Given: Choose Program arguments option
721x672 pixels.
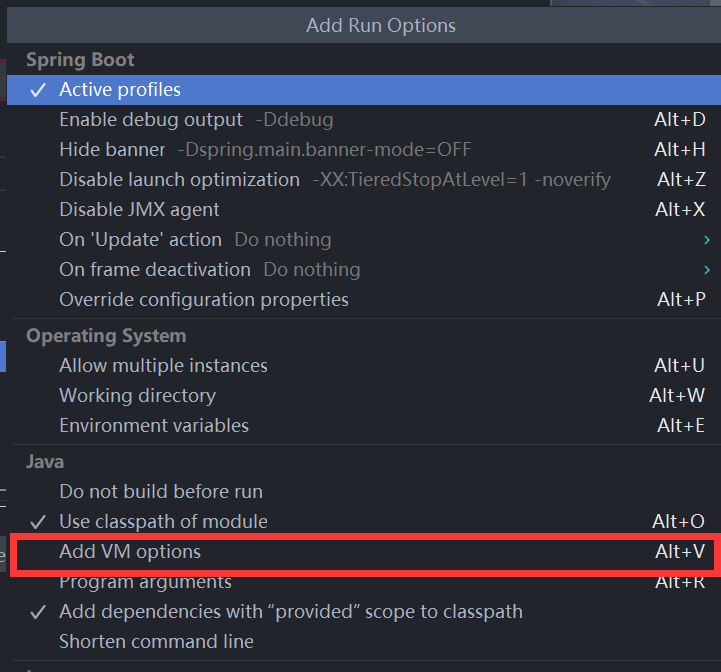Looking at the screenshot, I should [364, 582].
